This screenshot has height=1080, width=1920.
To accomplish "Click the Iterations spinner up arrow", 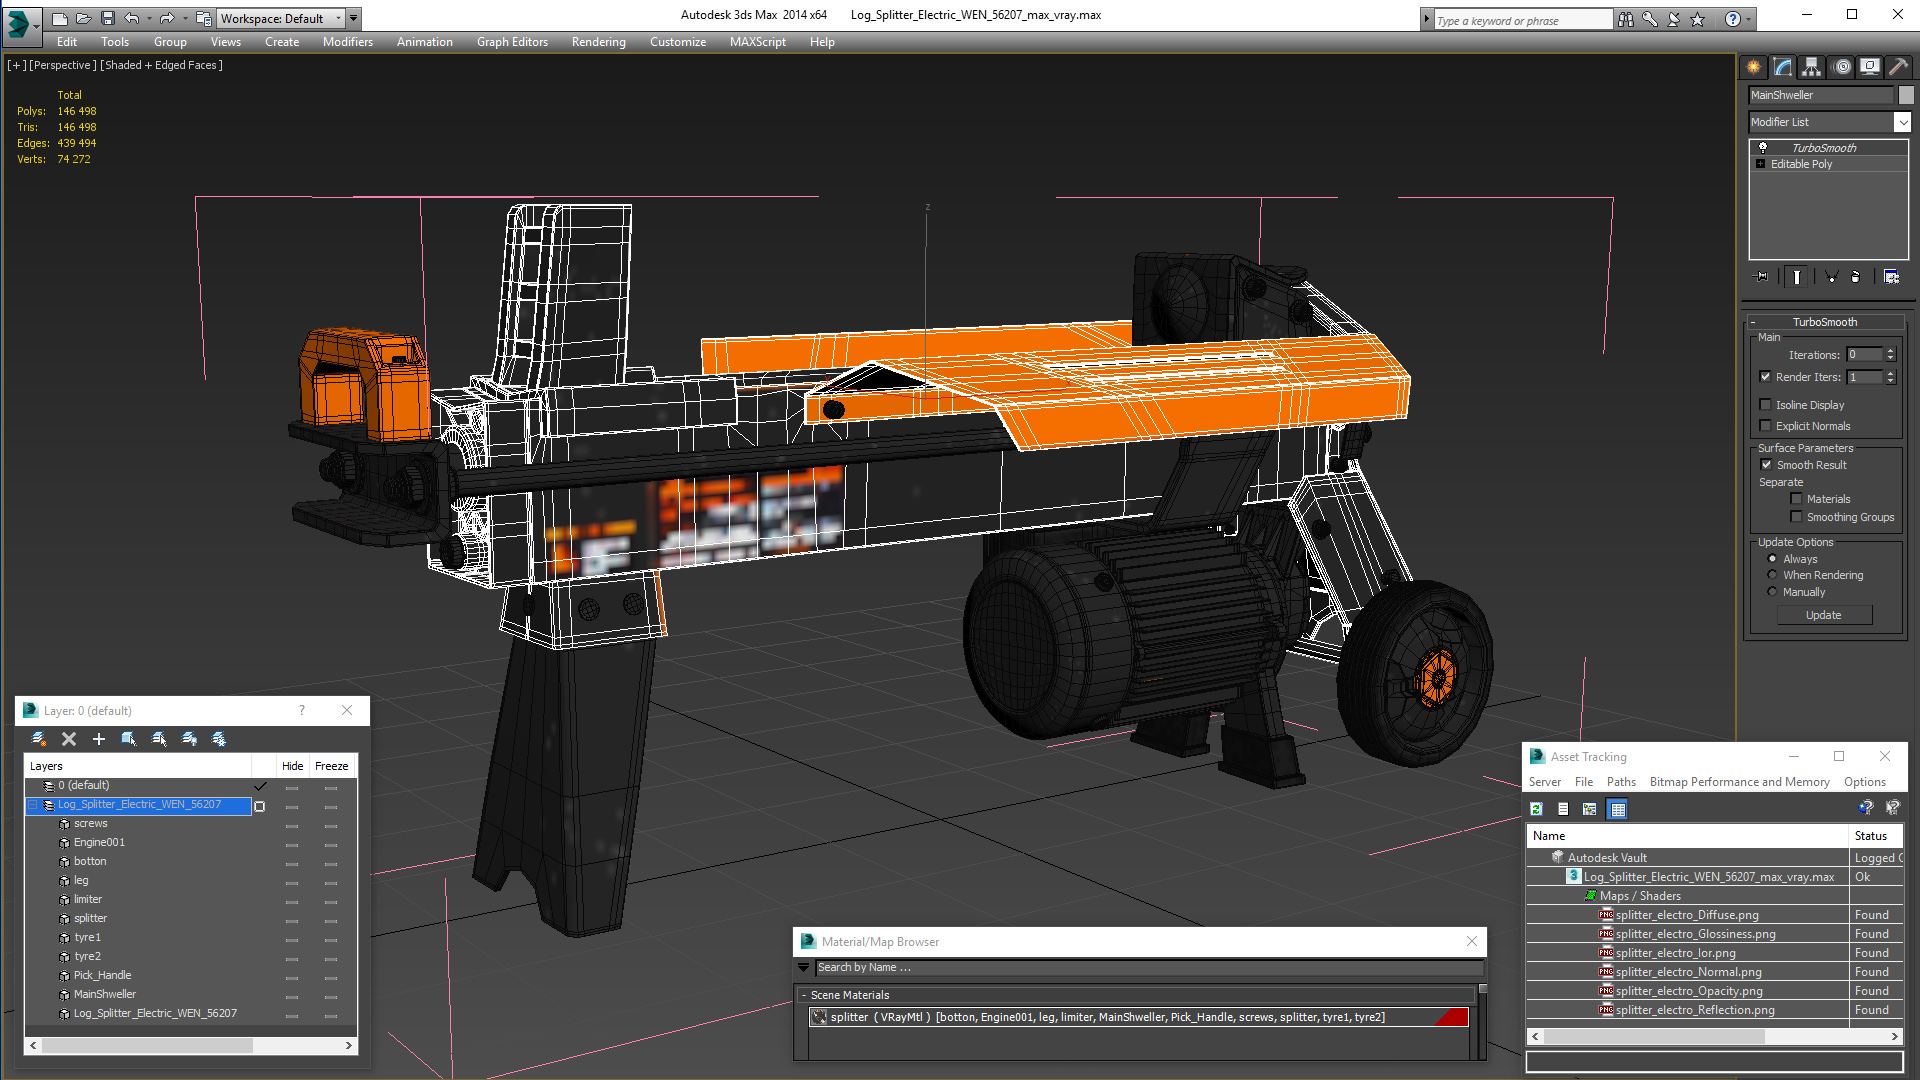I will point(1891,351).
